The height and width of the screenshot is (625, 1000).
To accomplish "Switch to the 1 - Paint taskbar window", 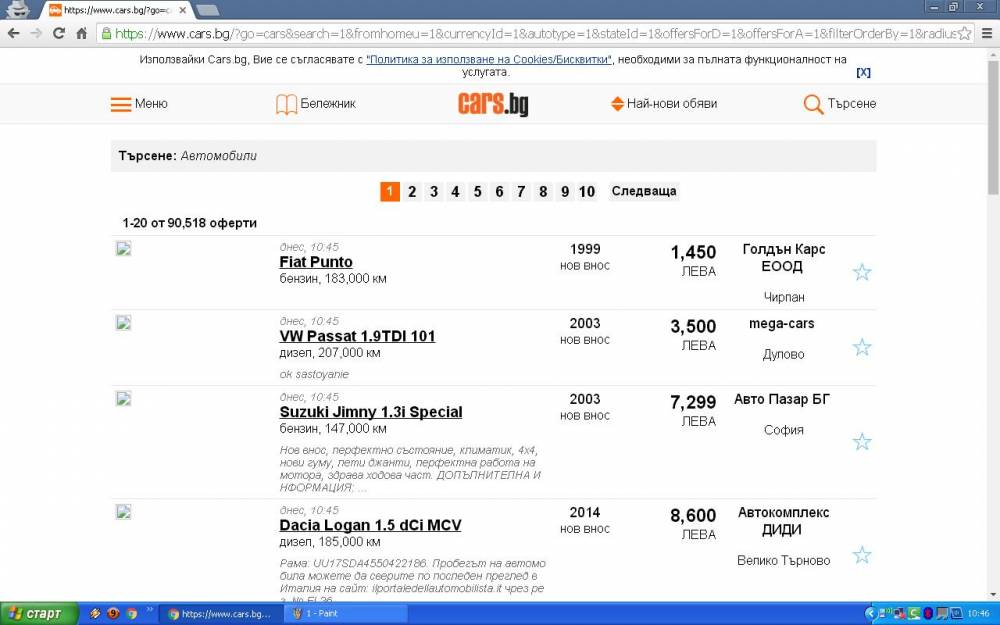I will pos(345,614).
